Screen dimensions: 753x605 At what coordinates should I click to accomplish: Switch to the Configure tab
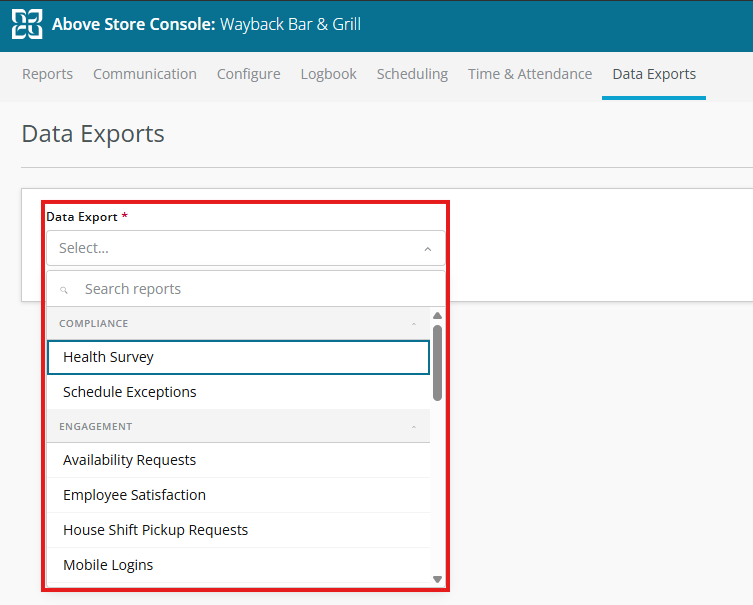point(249,74)
